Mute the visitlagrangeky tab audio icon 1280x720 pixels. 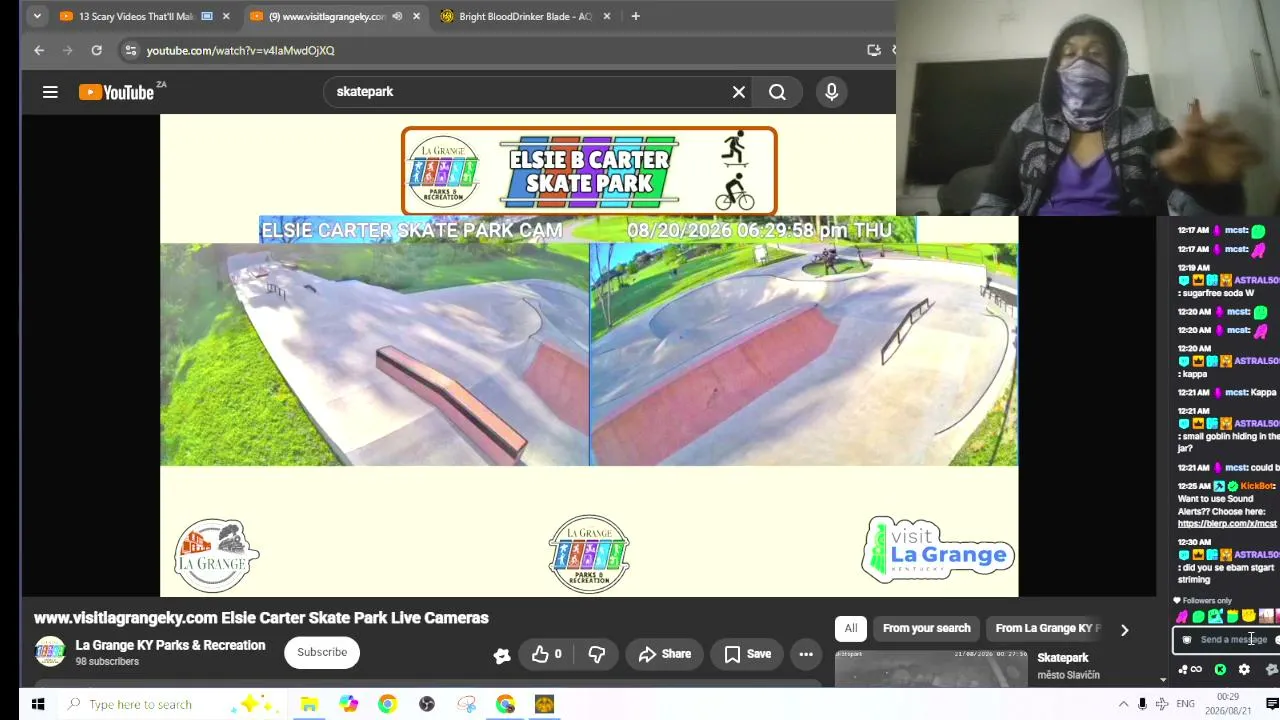tap(397, 16)
